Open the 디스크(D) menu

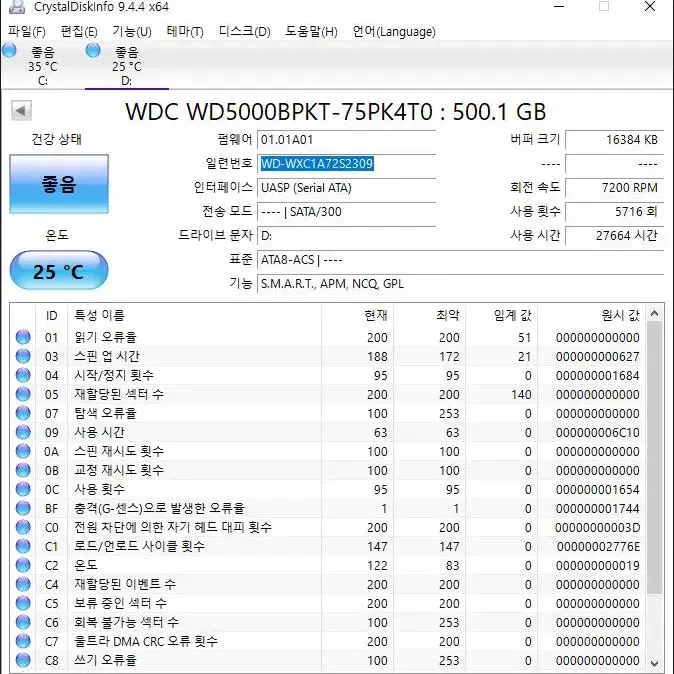245,31
